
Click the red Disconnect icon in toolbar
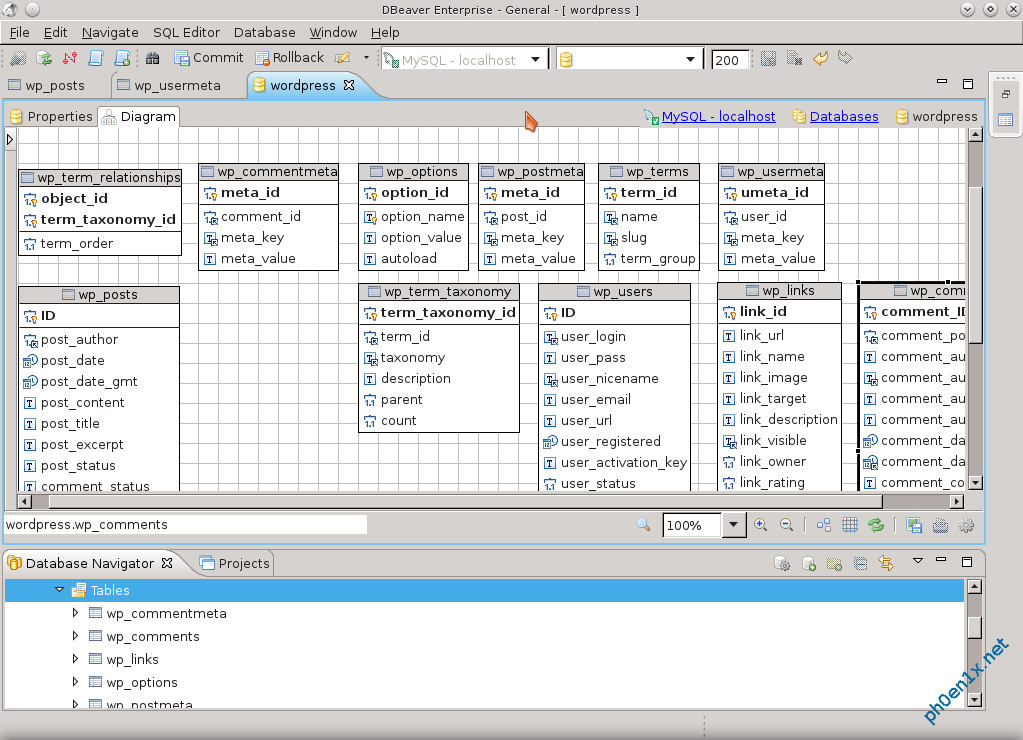(x=70, y=59)
